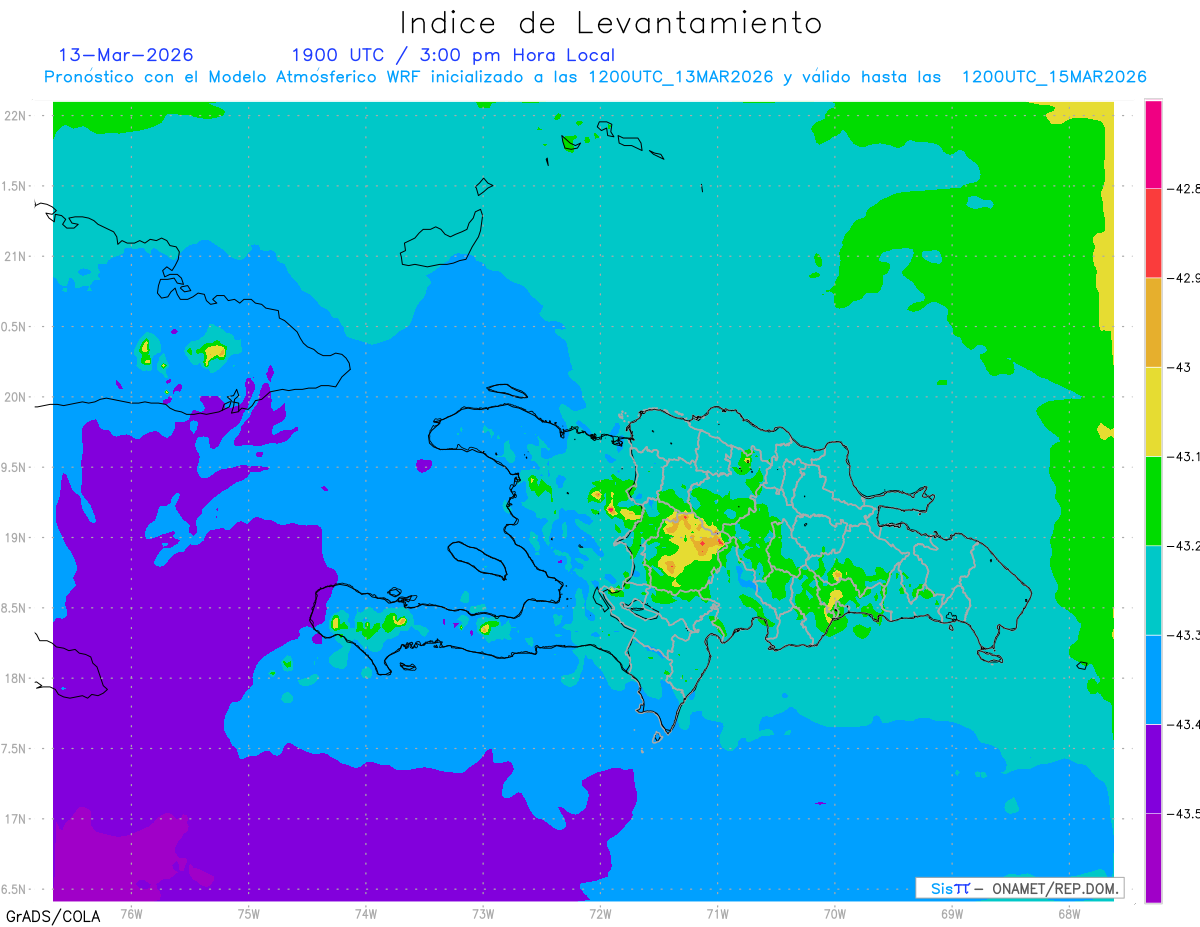Click the longitude label "74W"
1200x927 pixels.
point(365,913)
